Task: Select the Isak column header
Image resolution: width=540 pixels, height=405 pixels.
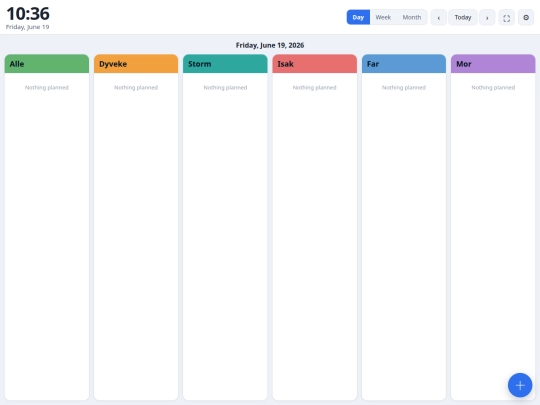Action: (314, 64)
